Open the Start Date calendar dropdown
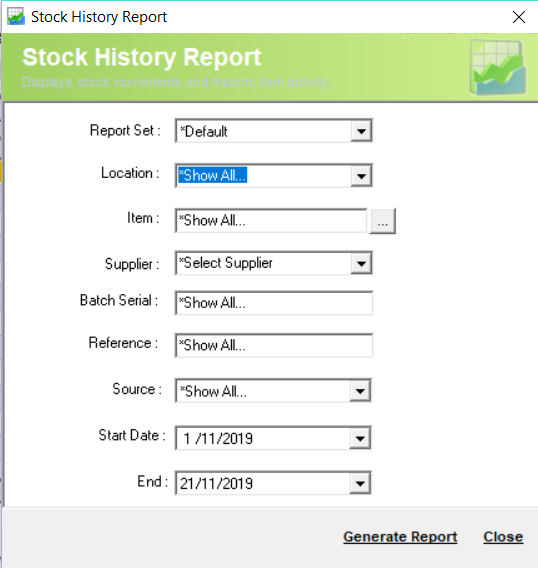 pyautogui.click(x=360, y=439)
